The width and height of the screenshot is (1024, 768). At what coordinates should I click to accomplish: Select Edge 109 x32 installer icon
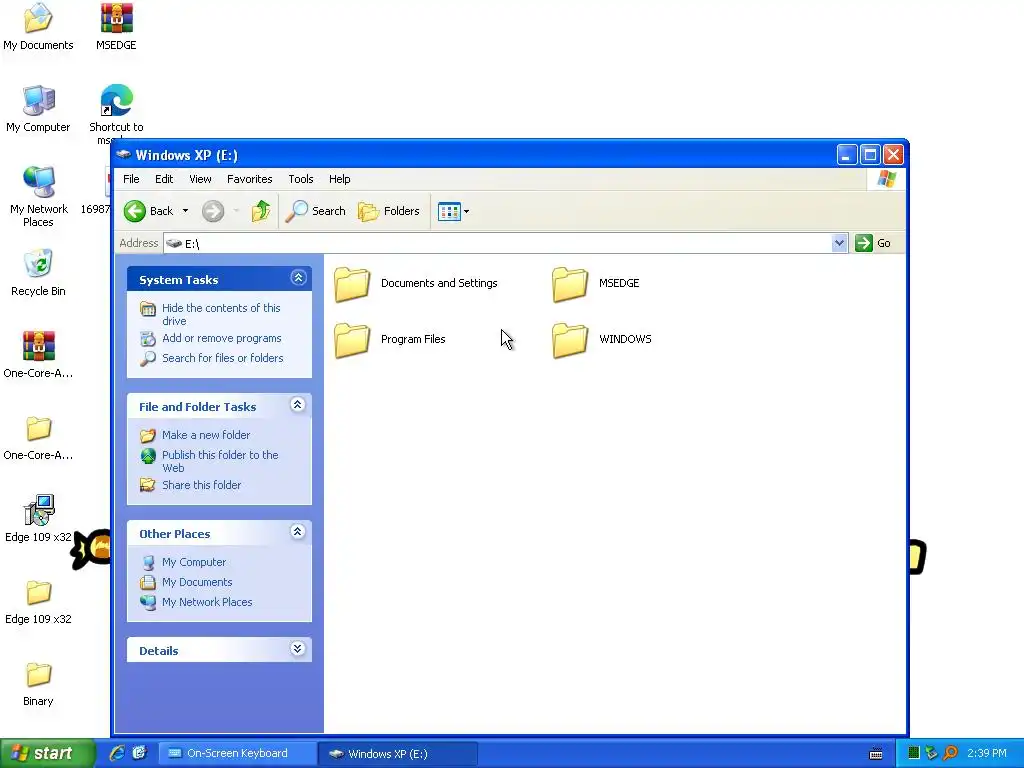coord(38,519)
